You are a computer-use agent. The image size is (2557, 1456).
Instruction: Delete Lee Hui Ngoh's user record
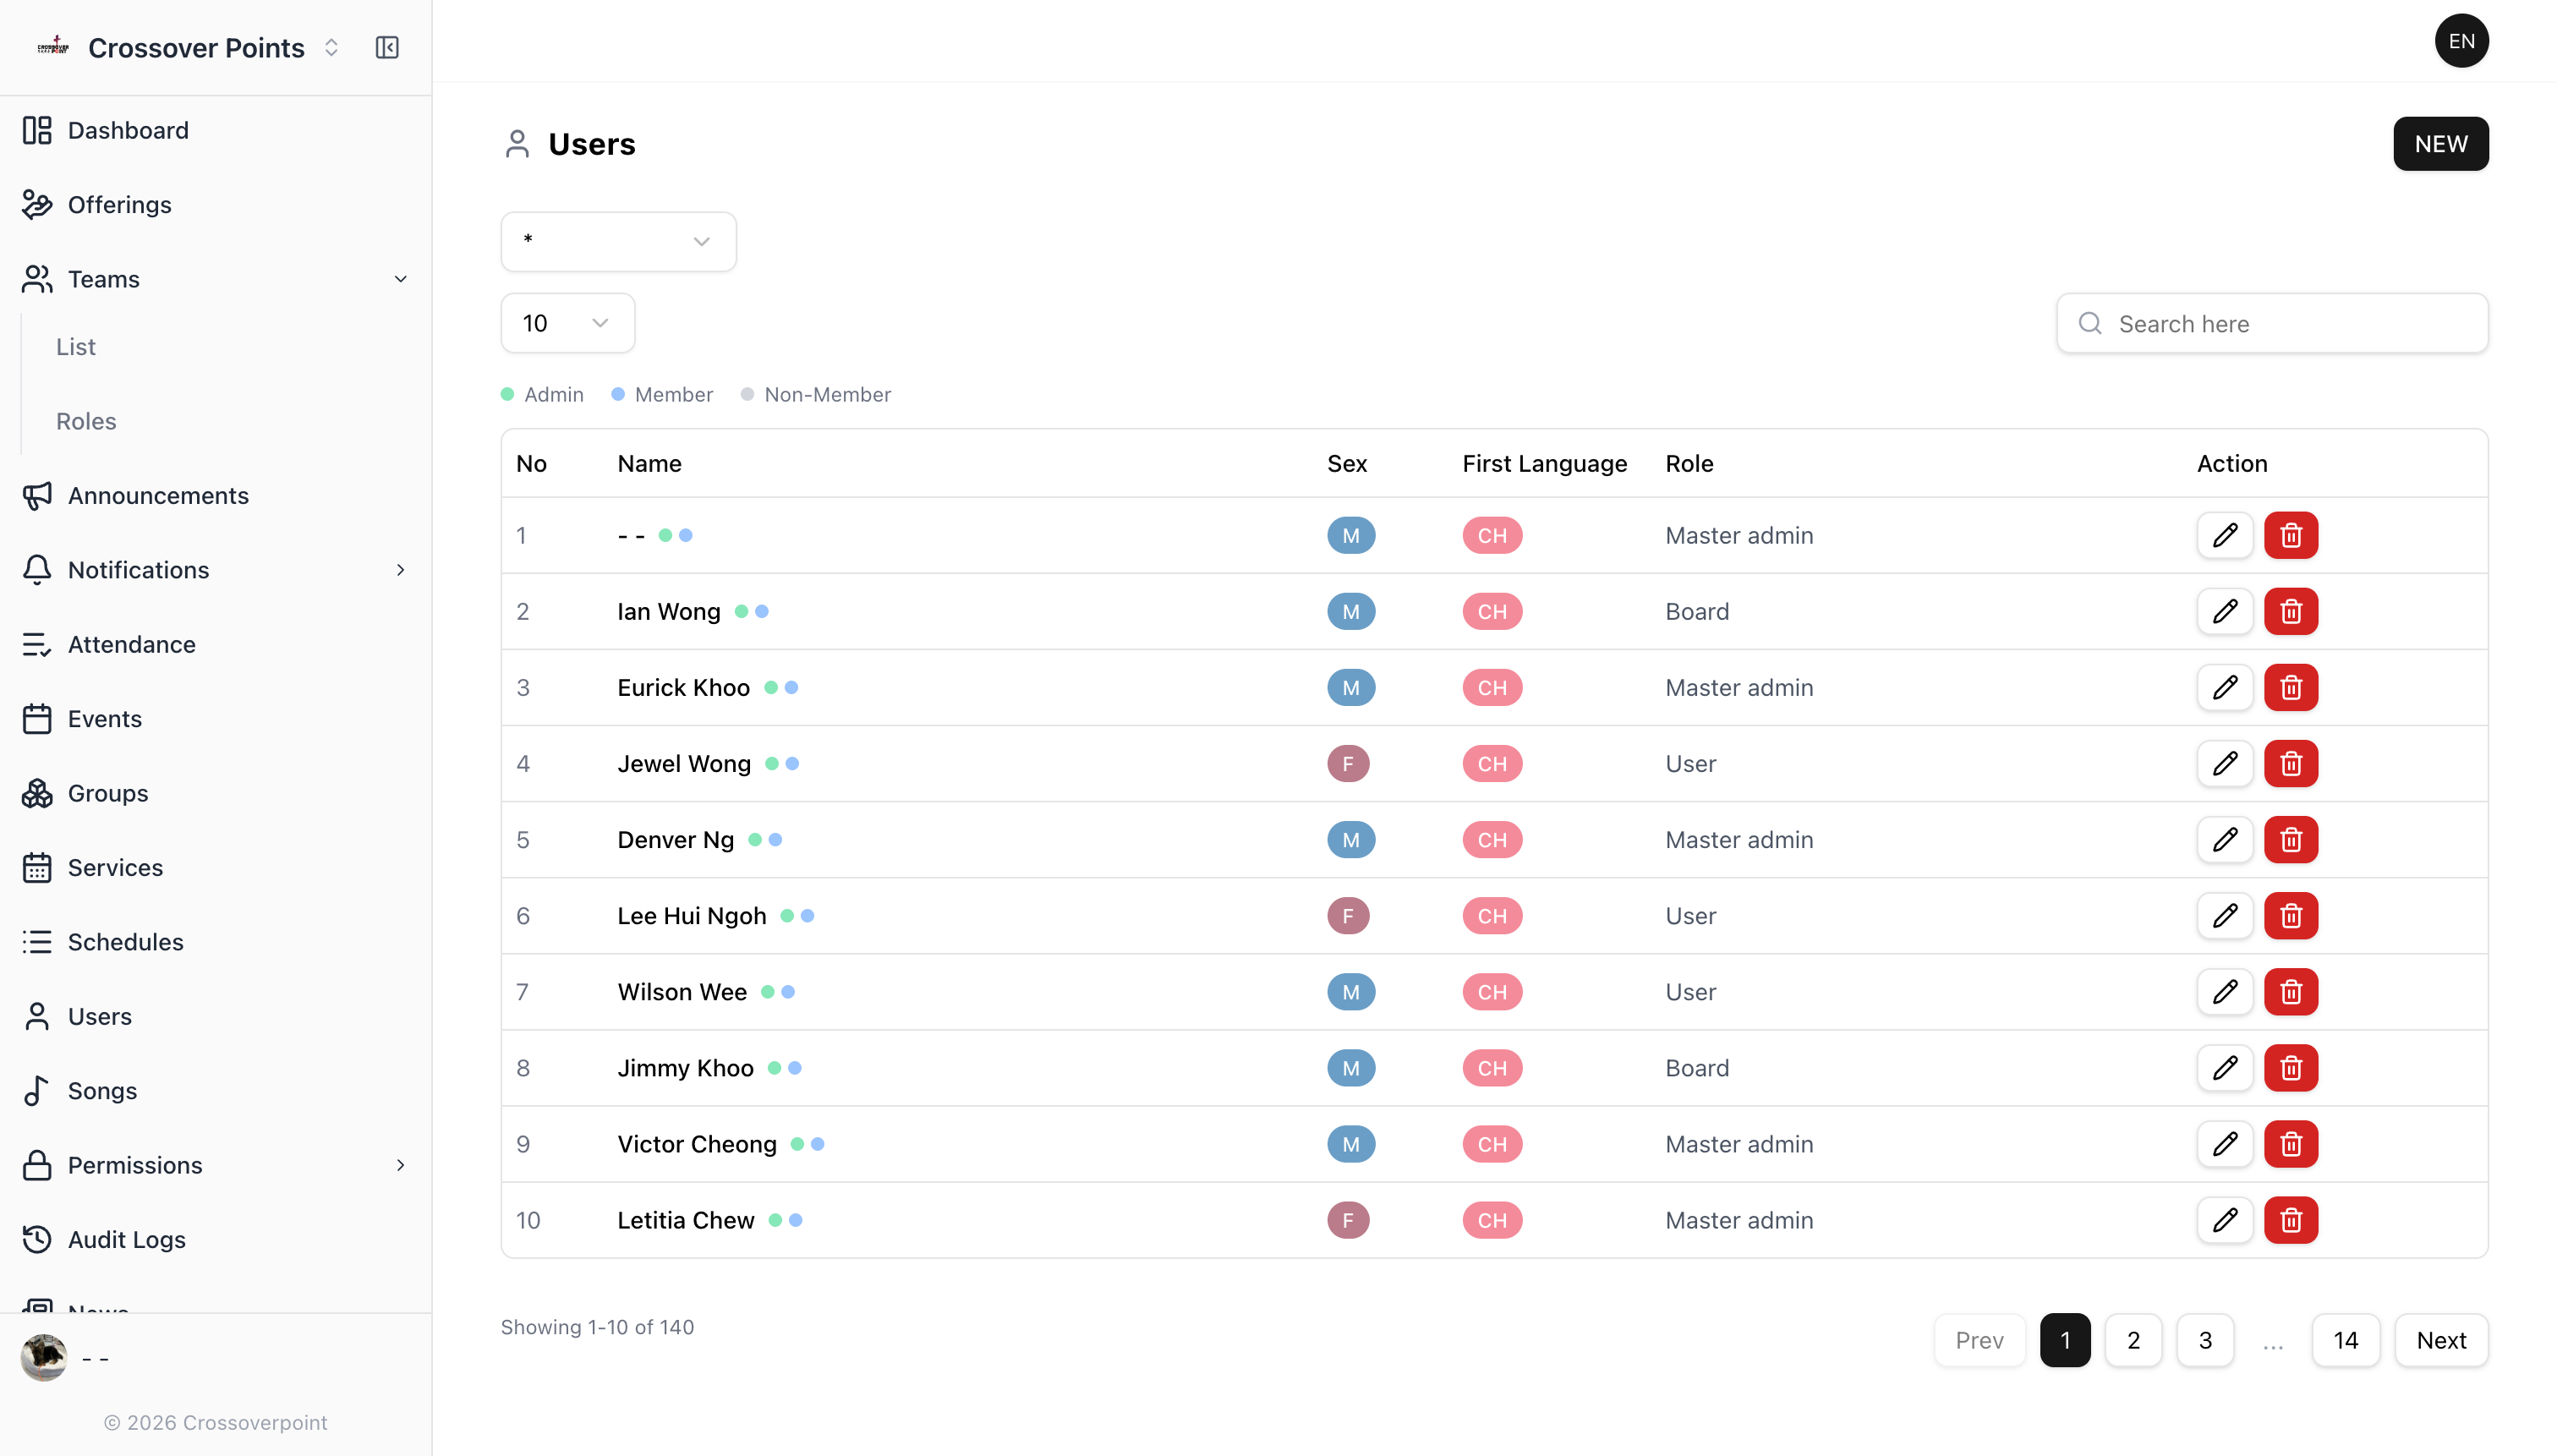(x=2290, y=915)
